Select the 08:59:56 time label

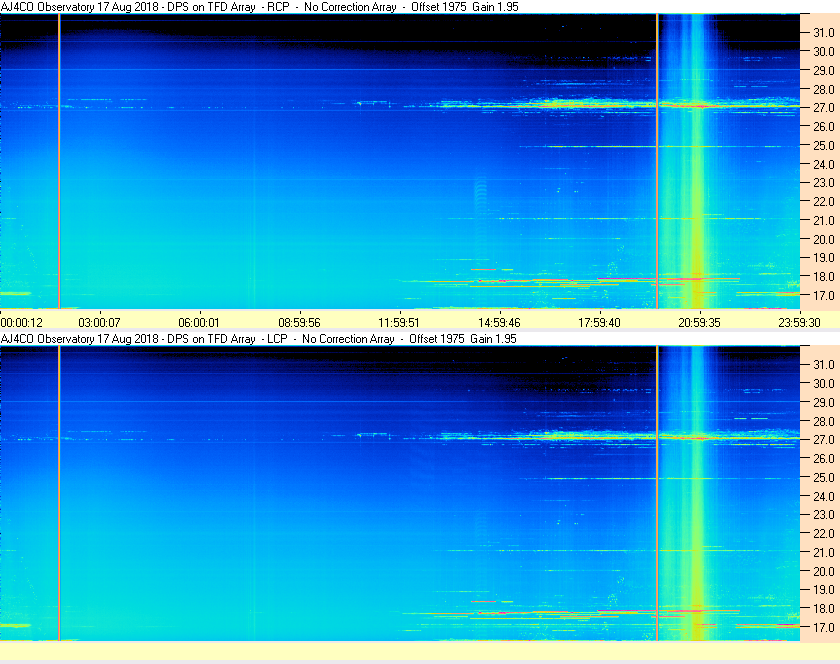coord(299,323)
